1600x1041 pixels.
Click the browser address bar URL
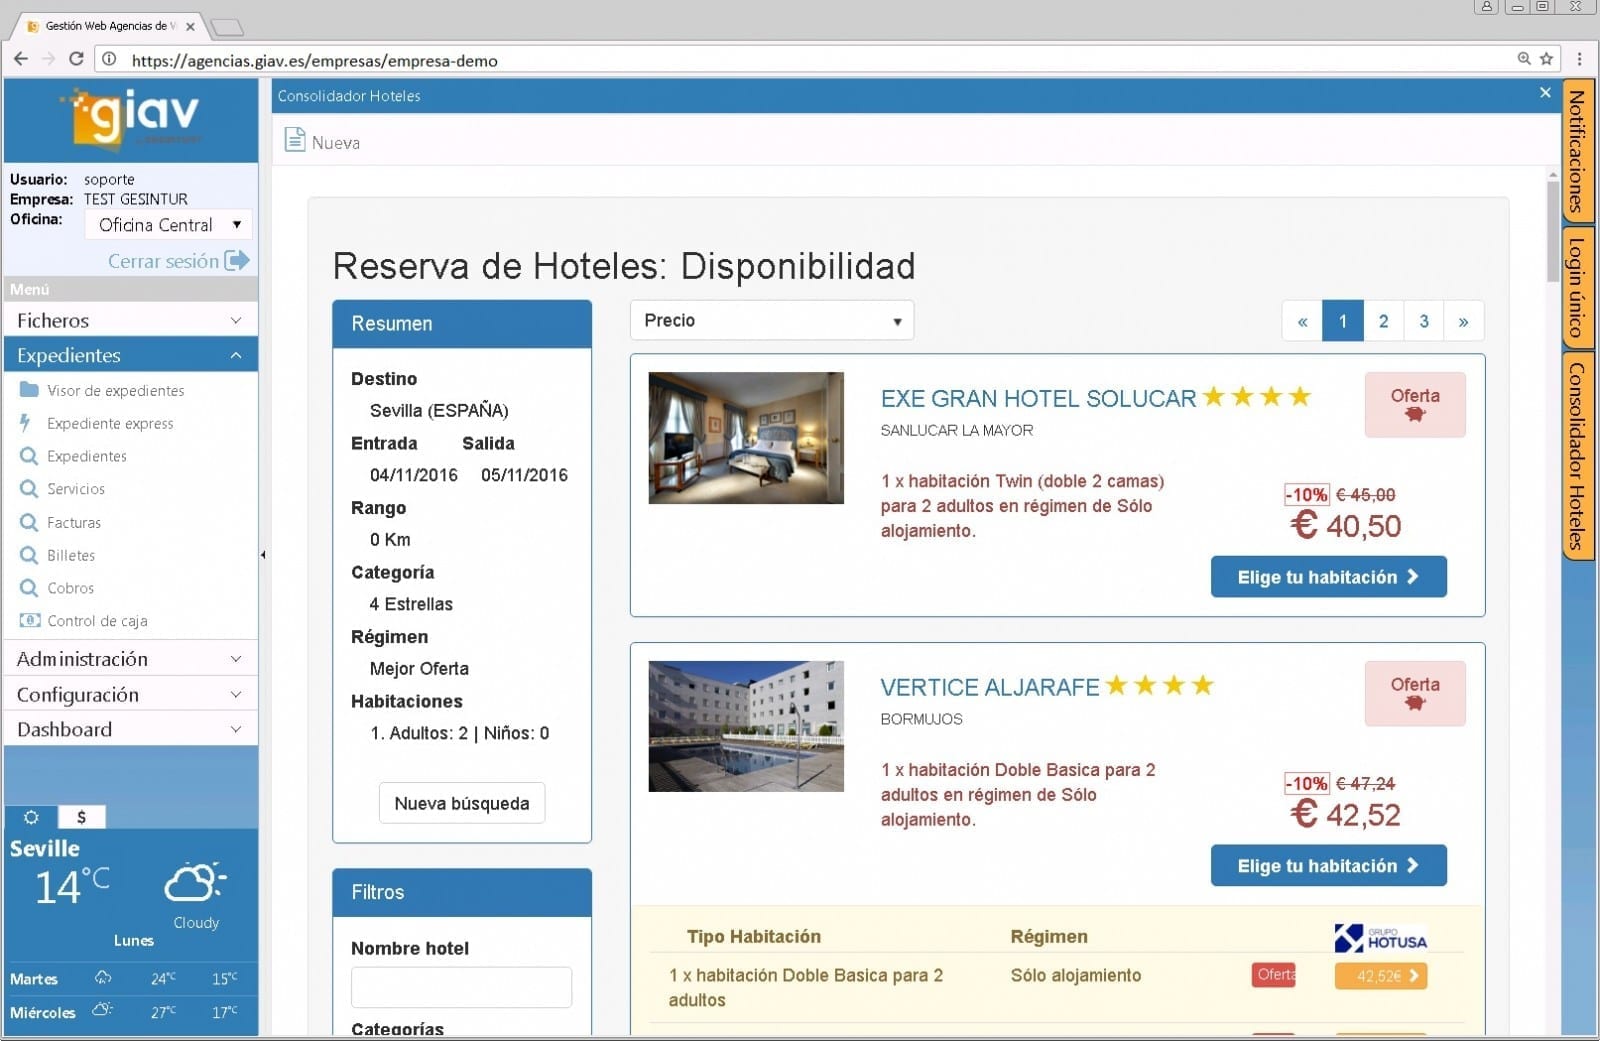(x=314, y=60)
